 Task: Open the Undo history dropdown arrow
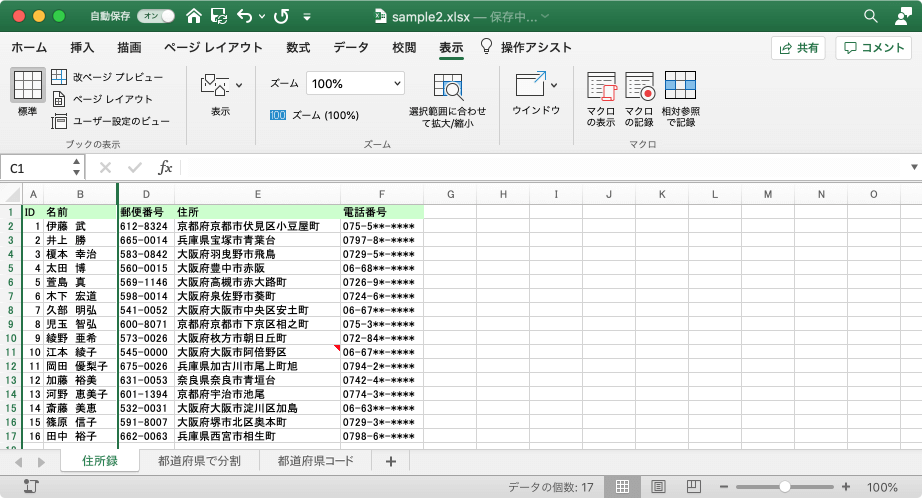click(262, 16)
